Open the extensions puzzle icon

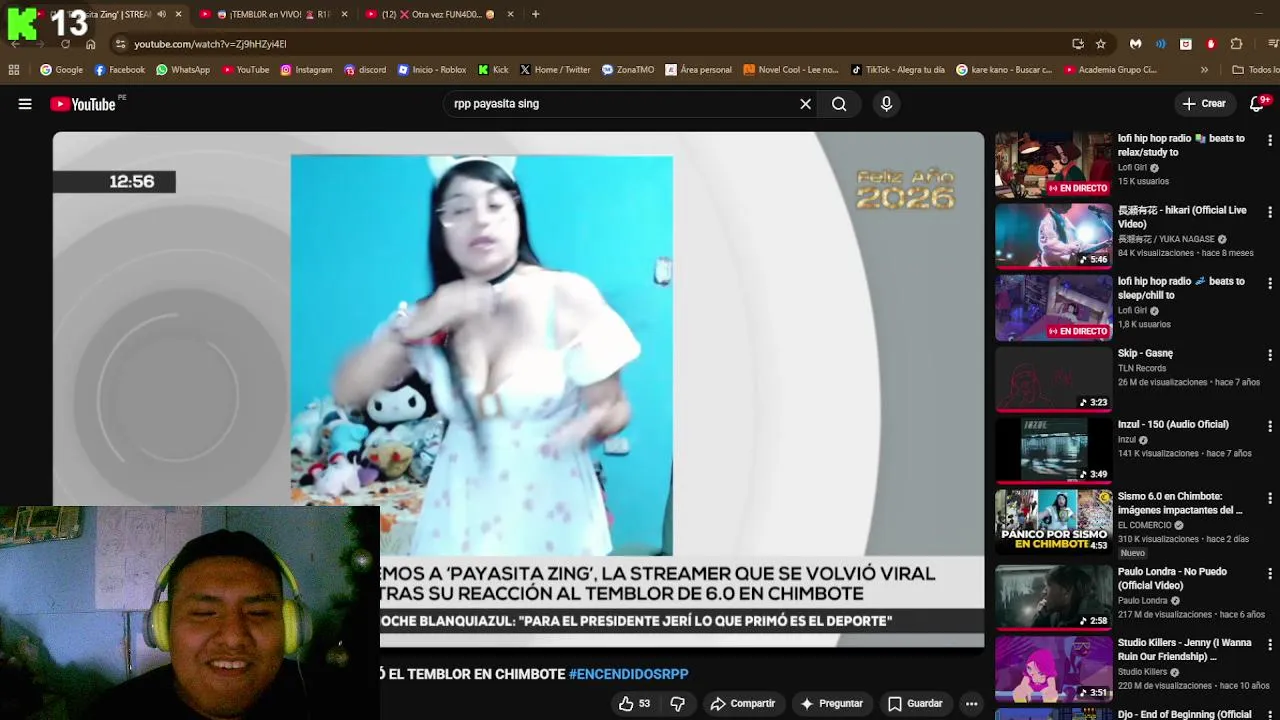pos(1236,44)
